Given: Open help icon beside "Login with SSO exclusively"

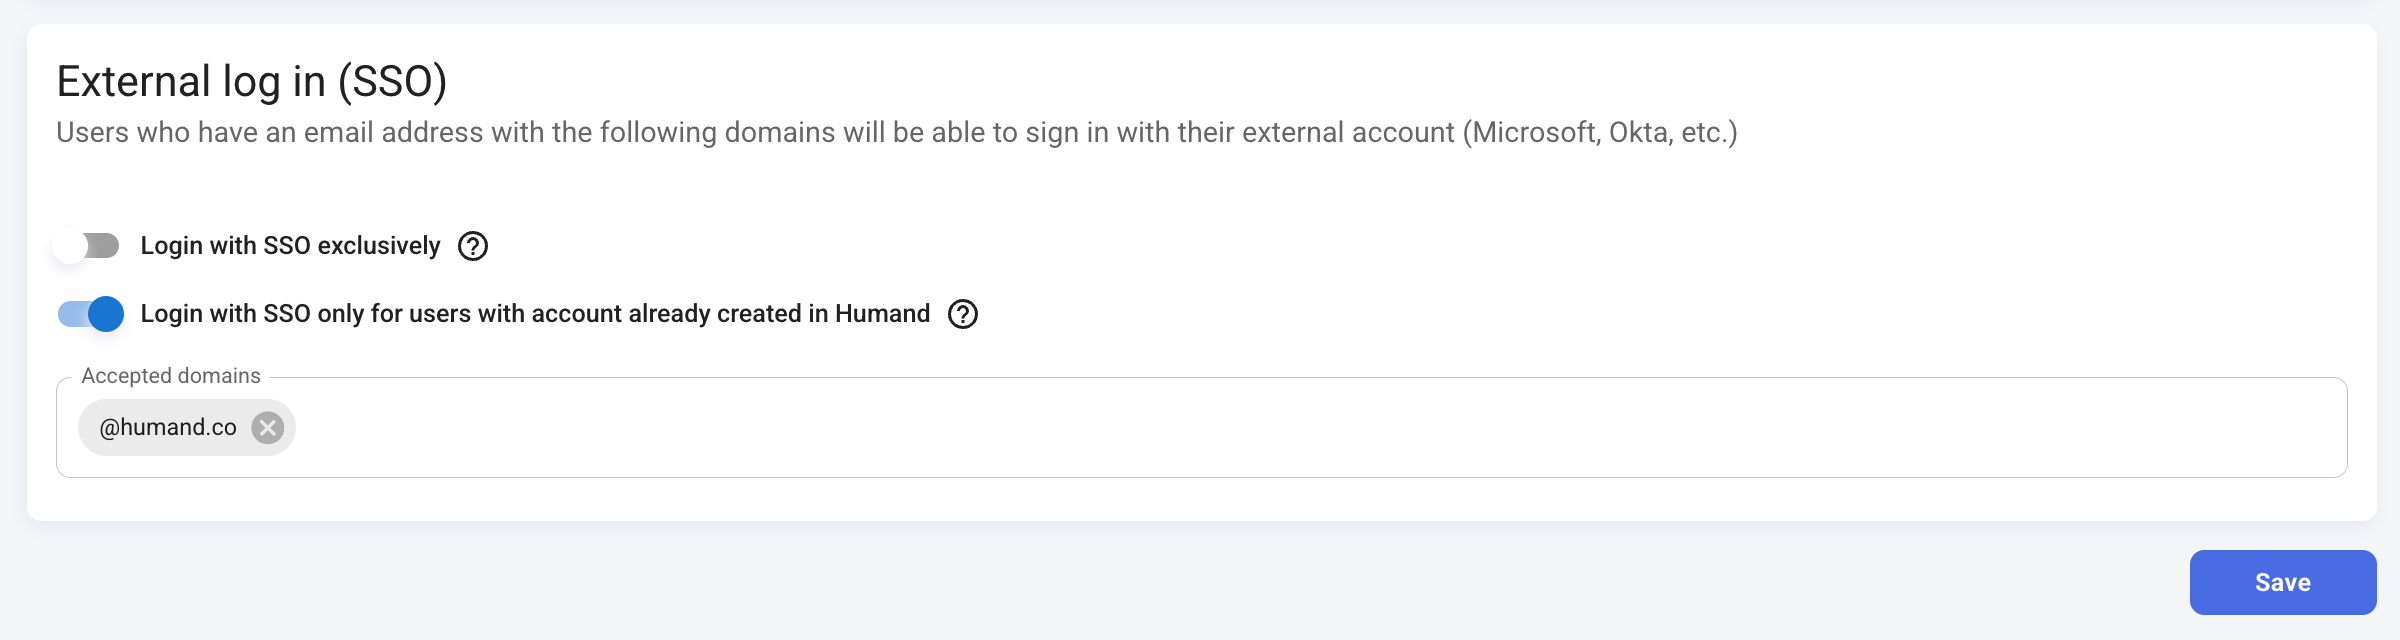Looking at the screenshot, I should tap(473, 246).
